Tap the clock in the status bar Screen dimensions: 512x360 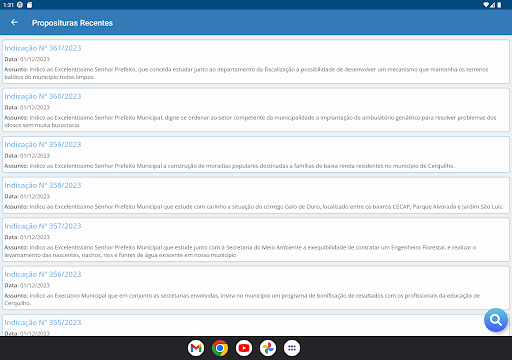(x=8, y=5)
